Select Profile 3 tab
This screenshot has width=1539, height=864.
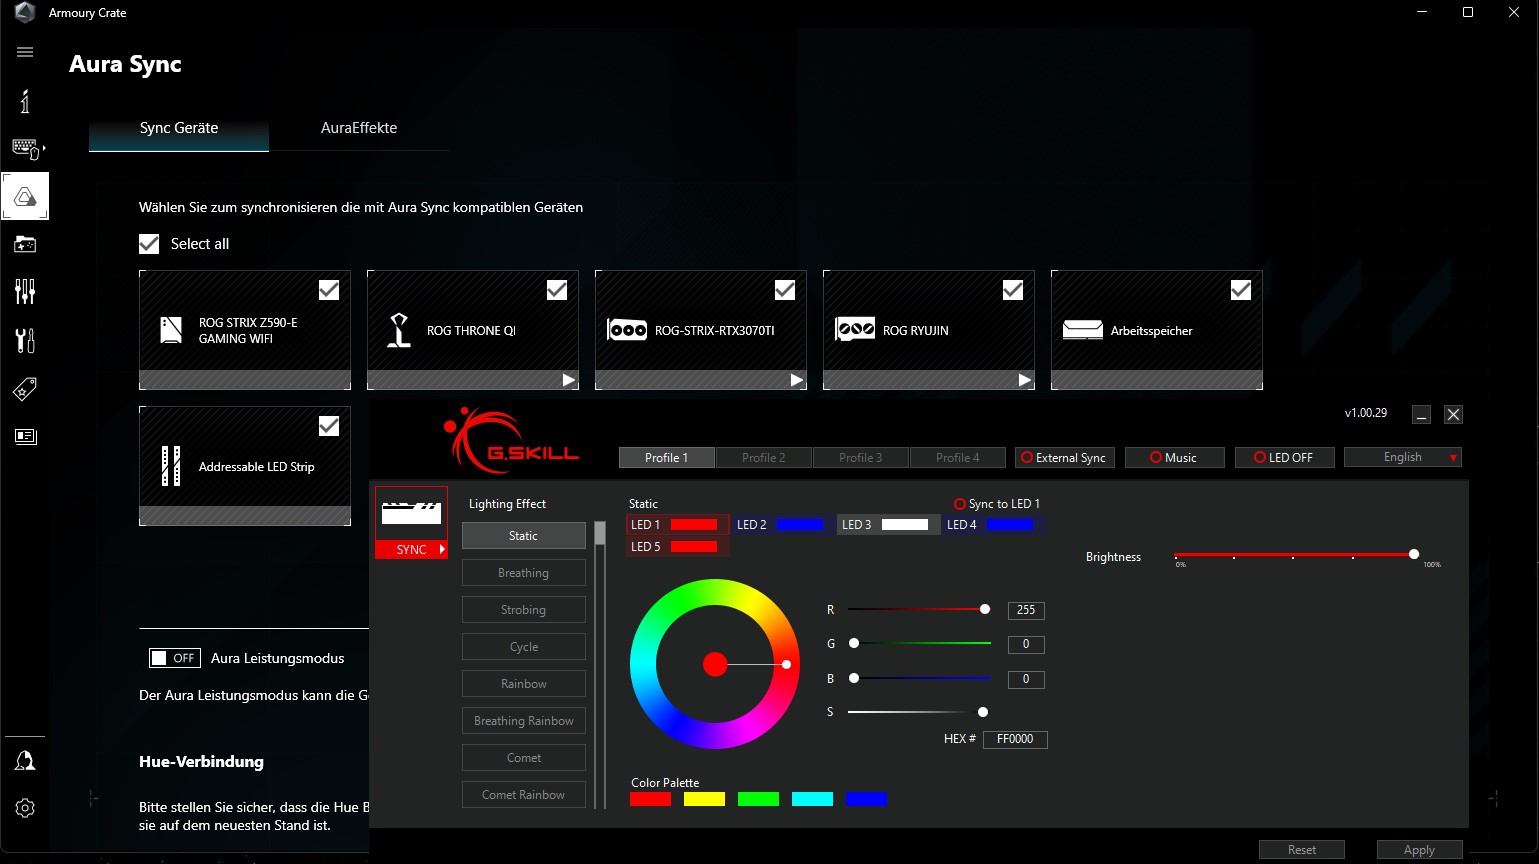(x=860, y=458)
